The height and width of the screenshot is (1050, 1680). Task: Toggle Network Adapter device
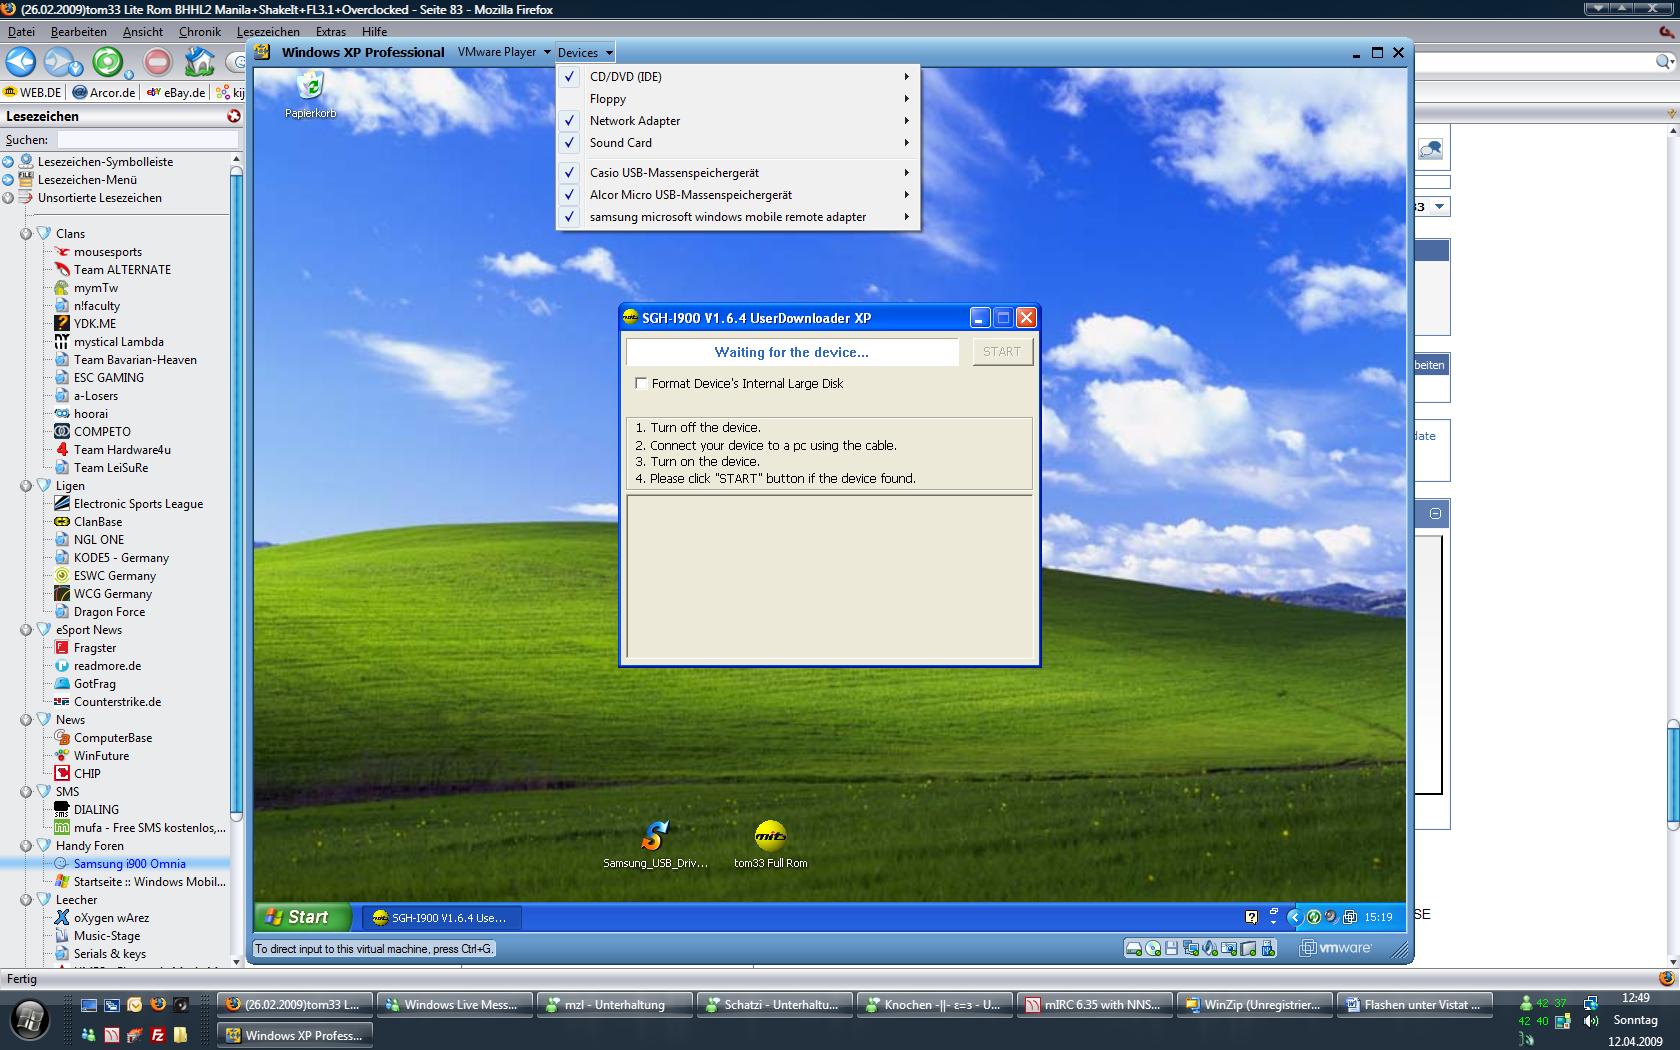pos(738,121)
